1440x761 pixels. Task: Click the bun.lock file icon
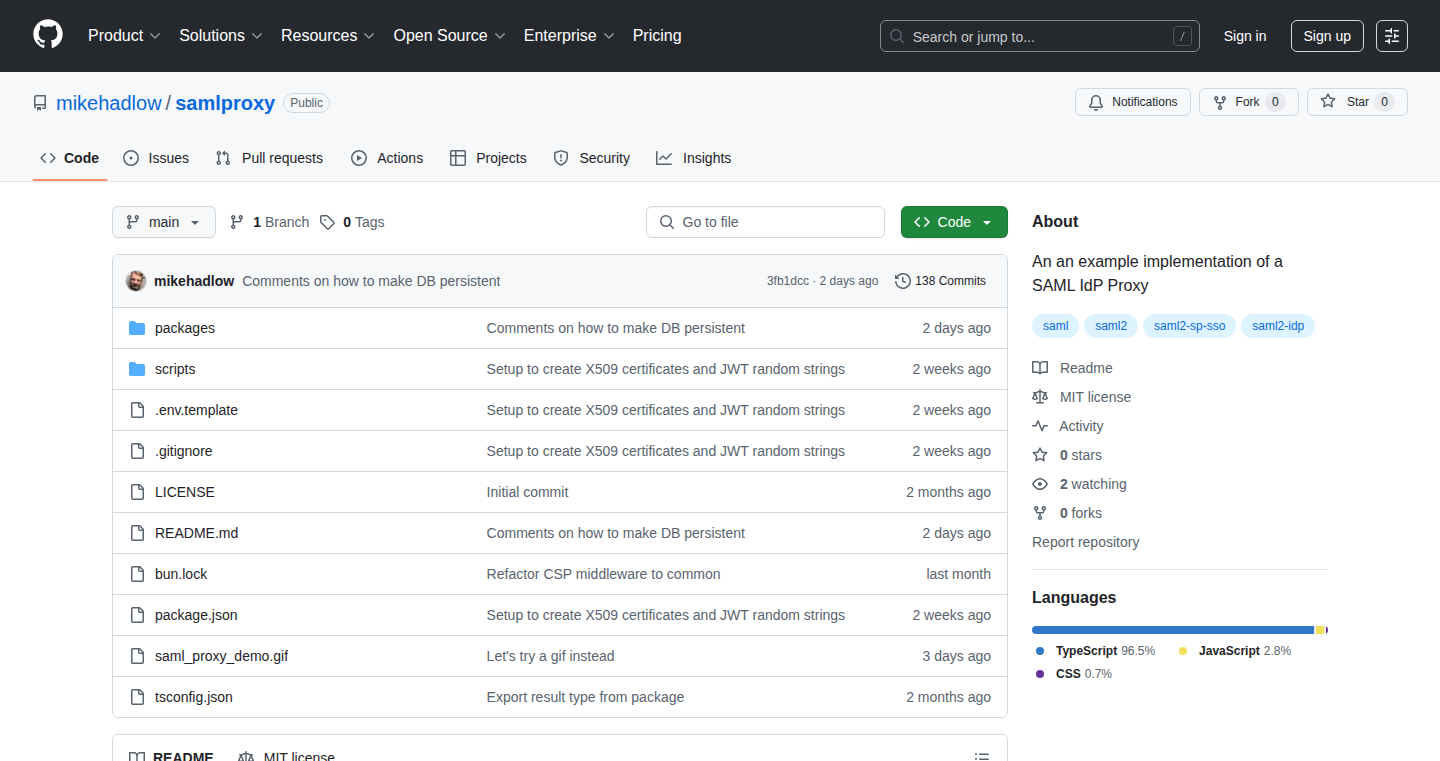point(137,574)
